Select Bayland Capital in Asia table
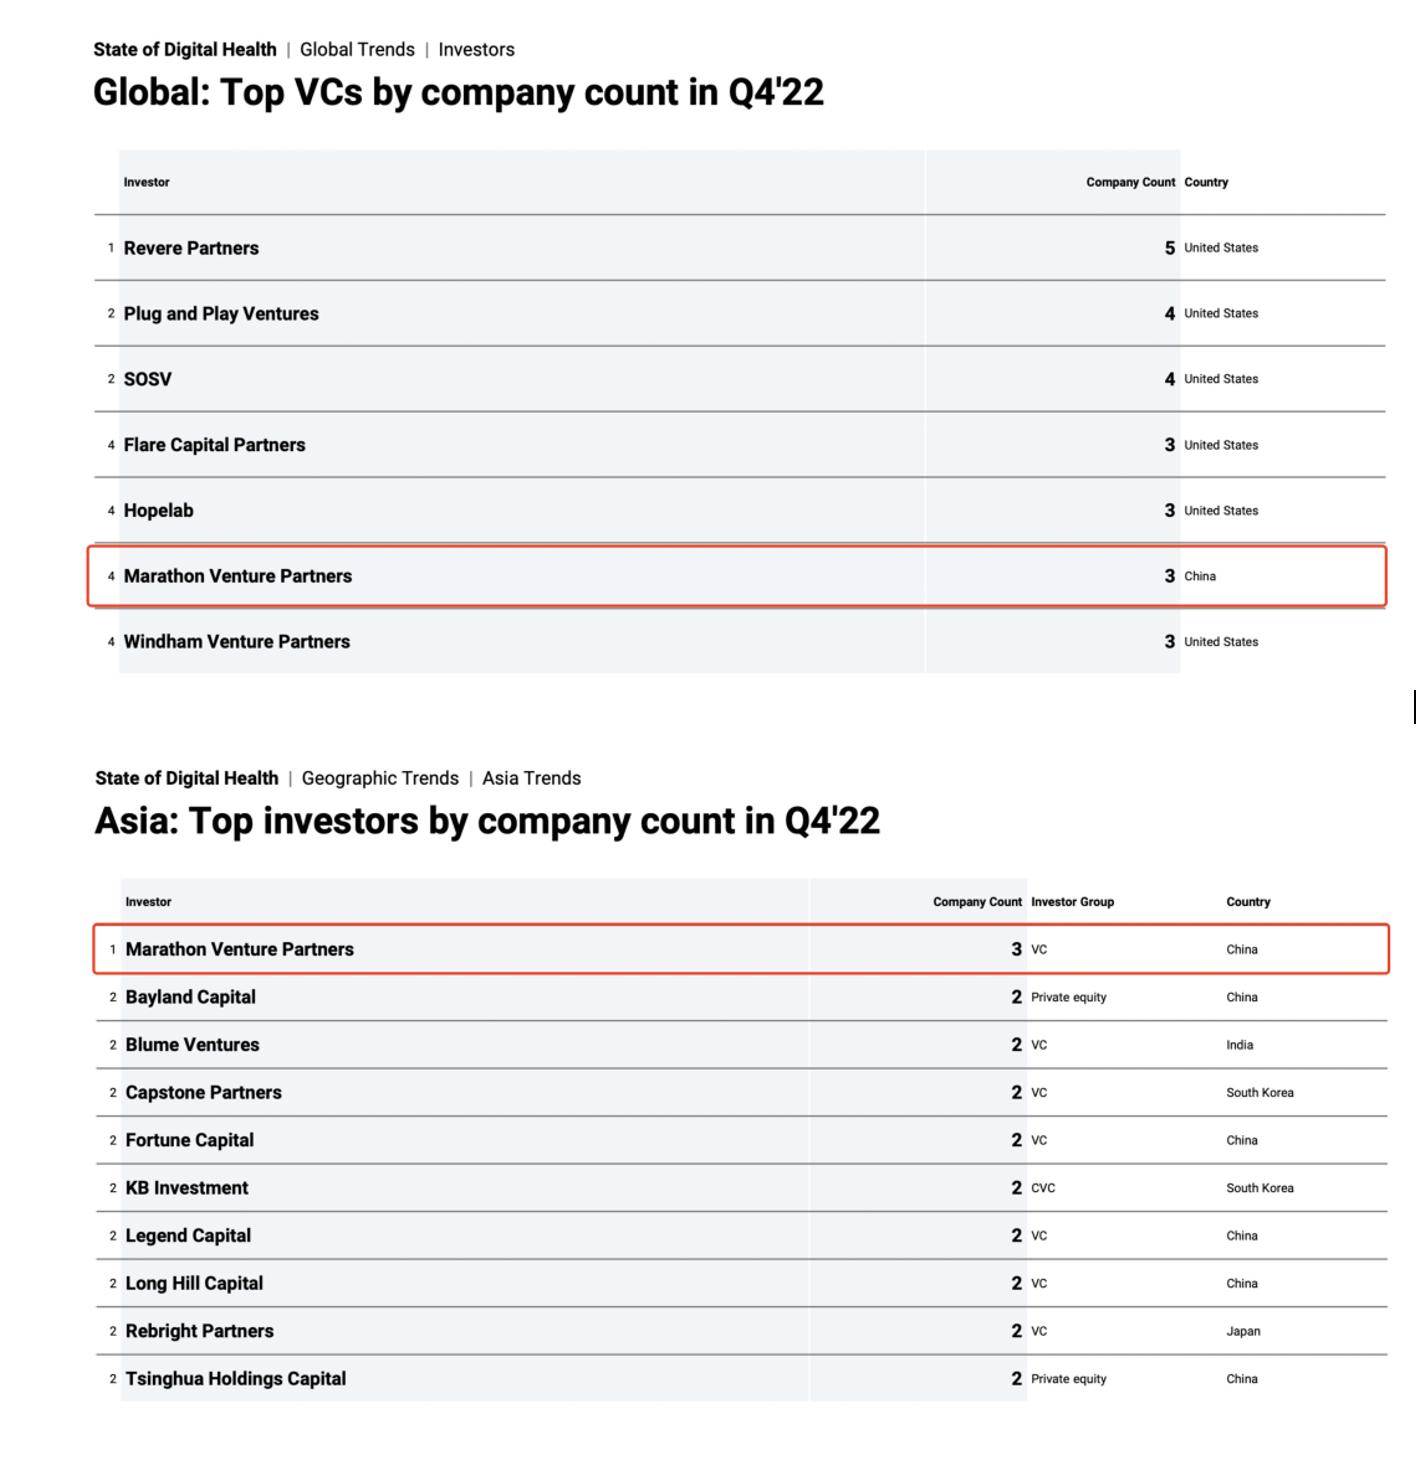Image resolution: width=1418 pixels, height=1482 pixels. (x=190, y=997)
